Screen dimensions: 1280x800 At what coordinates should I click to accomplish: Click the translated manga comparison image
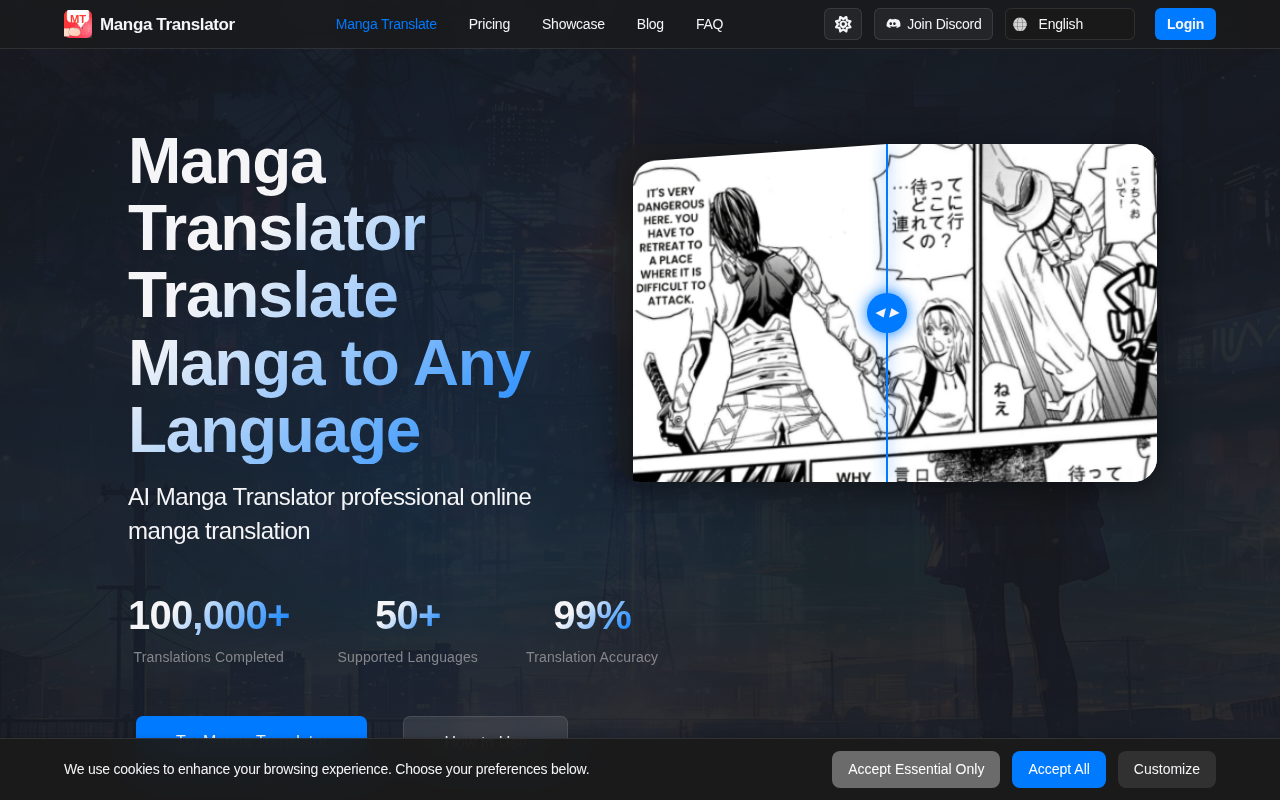tap(895, 313)
